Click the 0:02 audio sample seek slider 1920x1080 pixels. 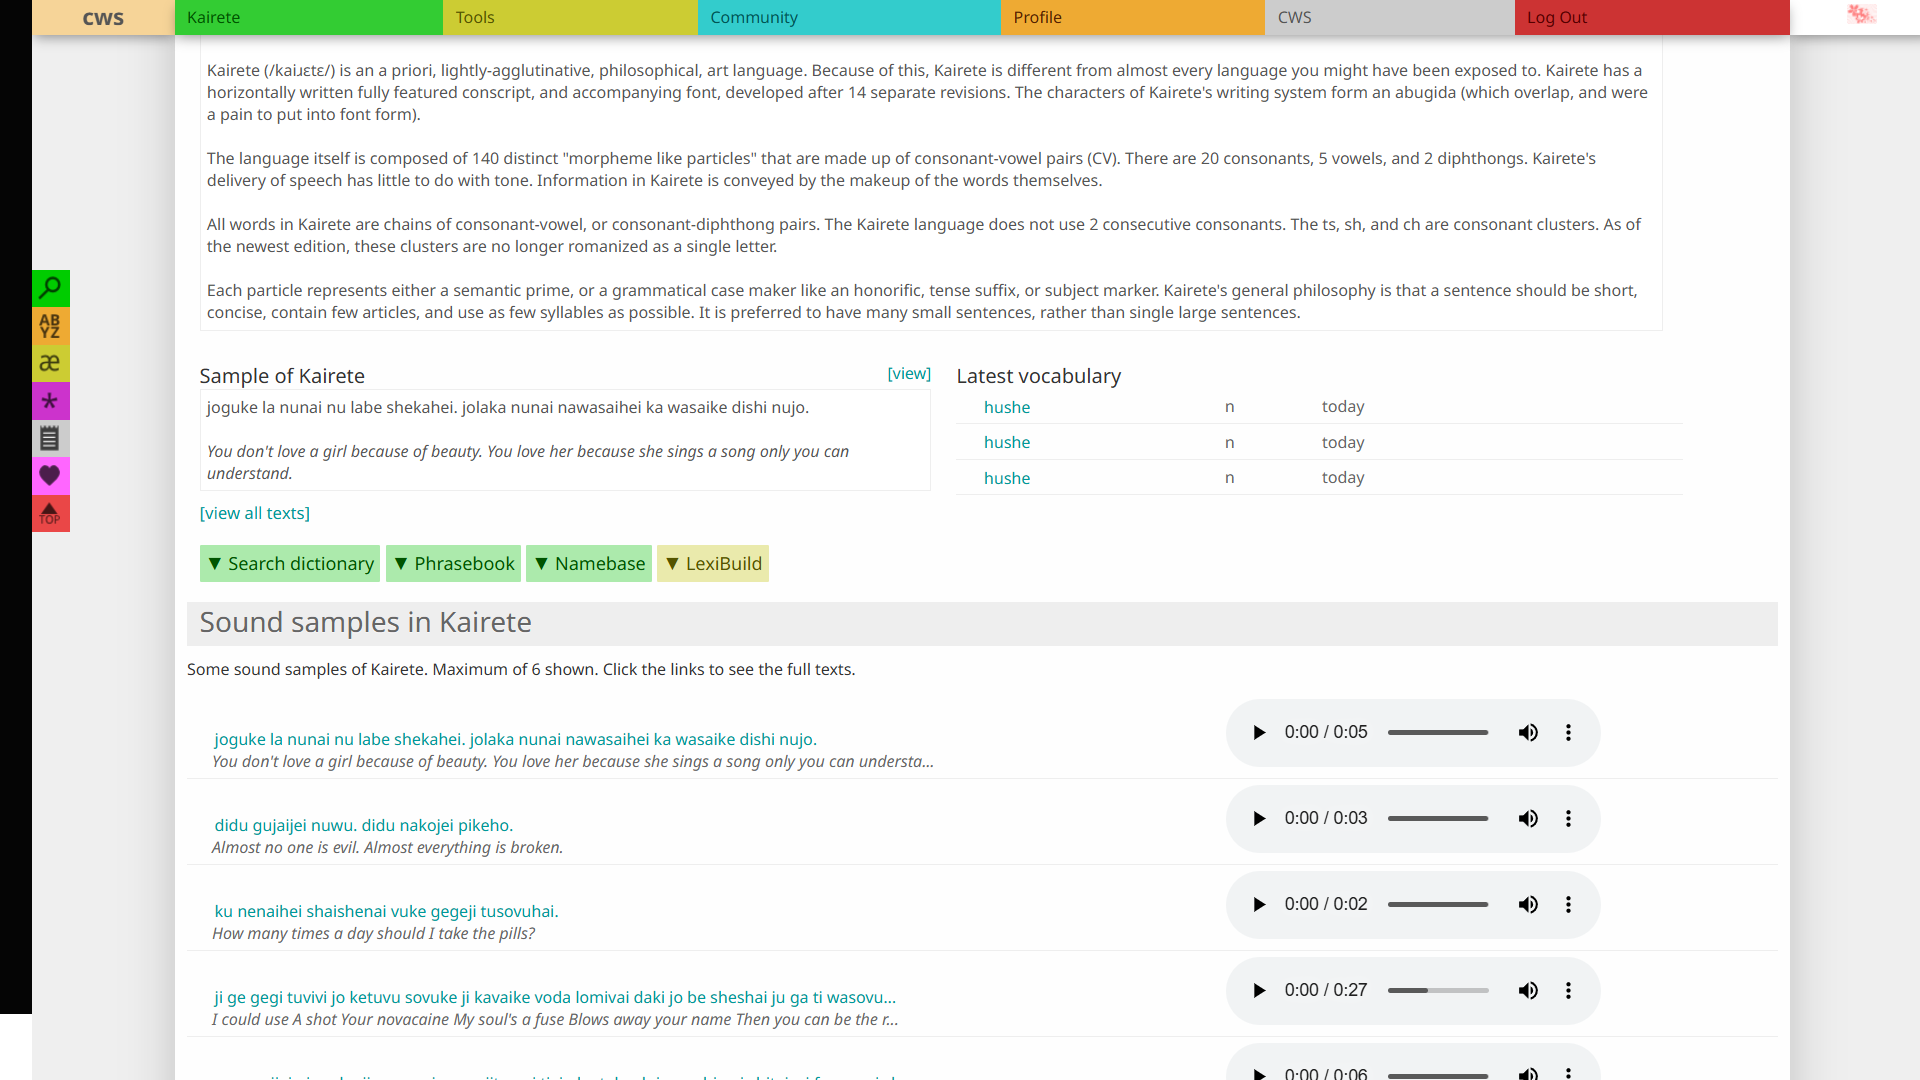click(x=1438, y=905)
